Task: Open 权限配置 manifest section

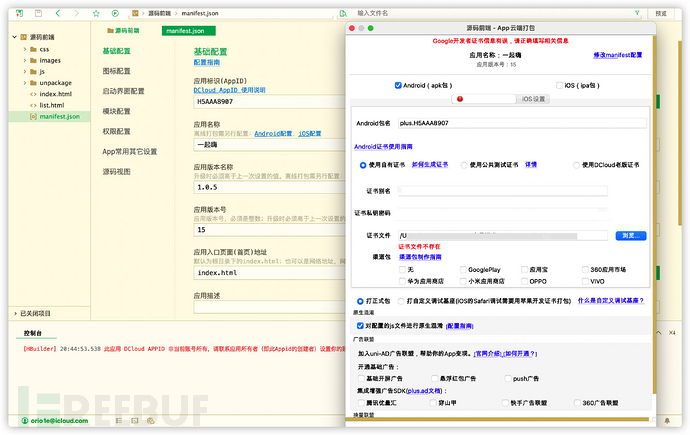Action: (116, 132)
